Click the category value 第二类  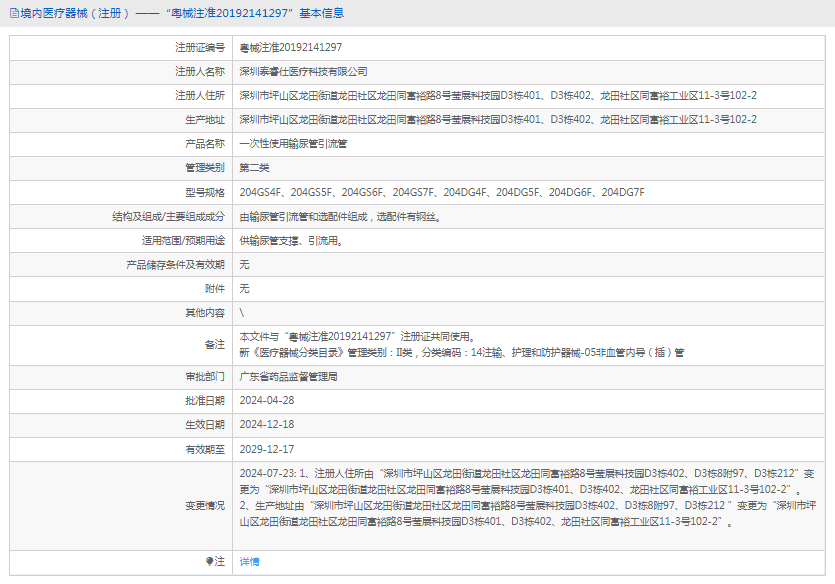[x=255, y=168]
